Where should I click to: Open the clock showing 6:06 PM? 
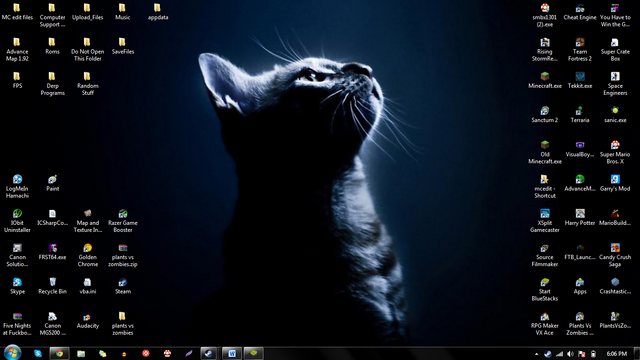pos(616,354)
